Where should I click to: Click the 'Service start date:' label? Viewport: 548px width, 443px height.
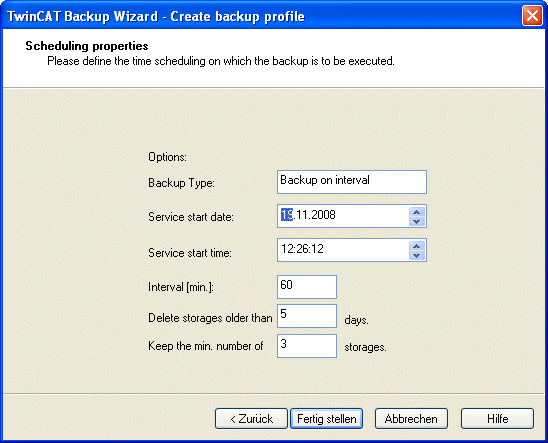[191, 217]
